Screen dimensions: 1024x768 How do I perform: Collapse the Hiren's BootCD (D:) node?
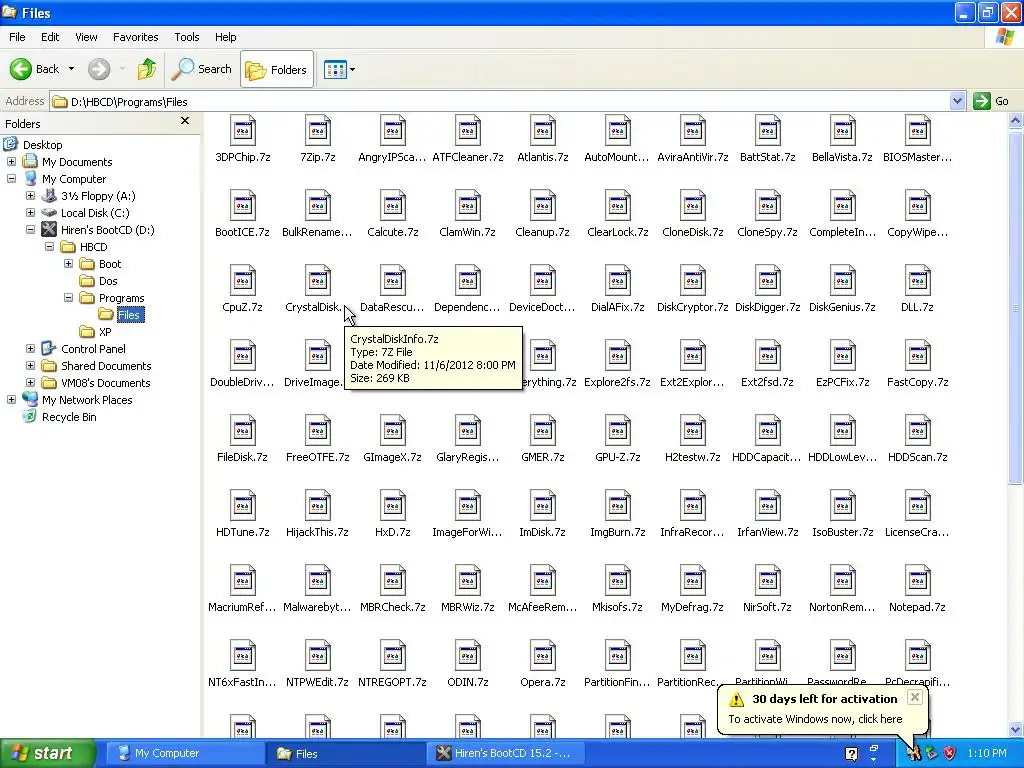click(x=30, y=229)
